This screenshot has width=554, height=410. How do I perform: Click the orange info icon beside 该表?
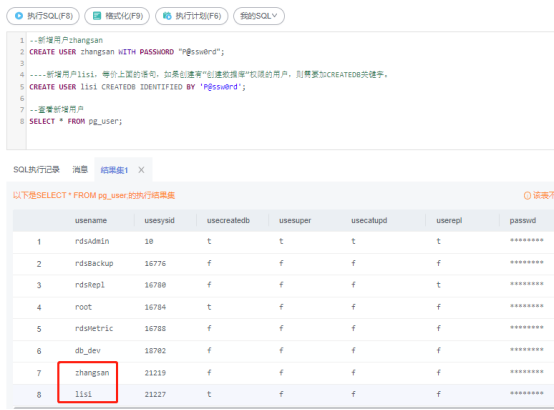point(527,195)
